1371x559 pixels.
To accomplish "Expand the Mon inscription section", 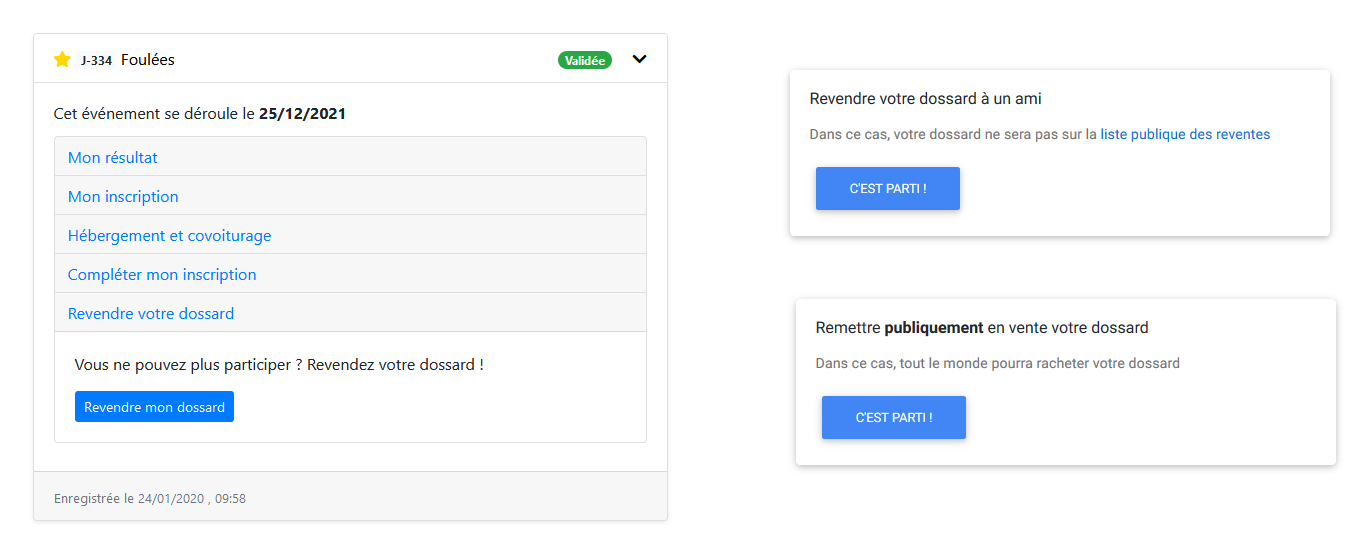I will pyautogui.click(x=123, y=196).
